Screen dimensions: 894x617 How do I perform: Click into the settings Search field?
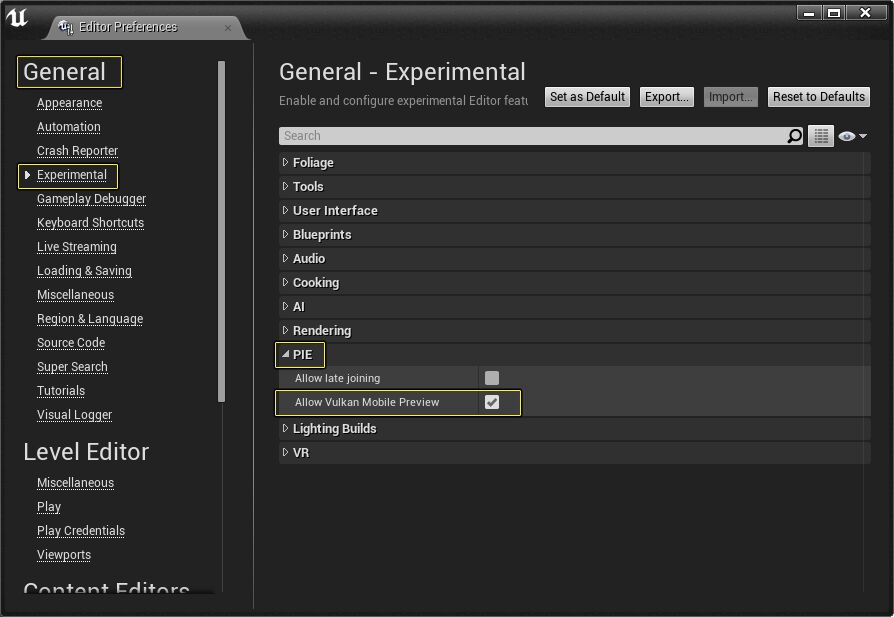(530, 136)
